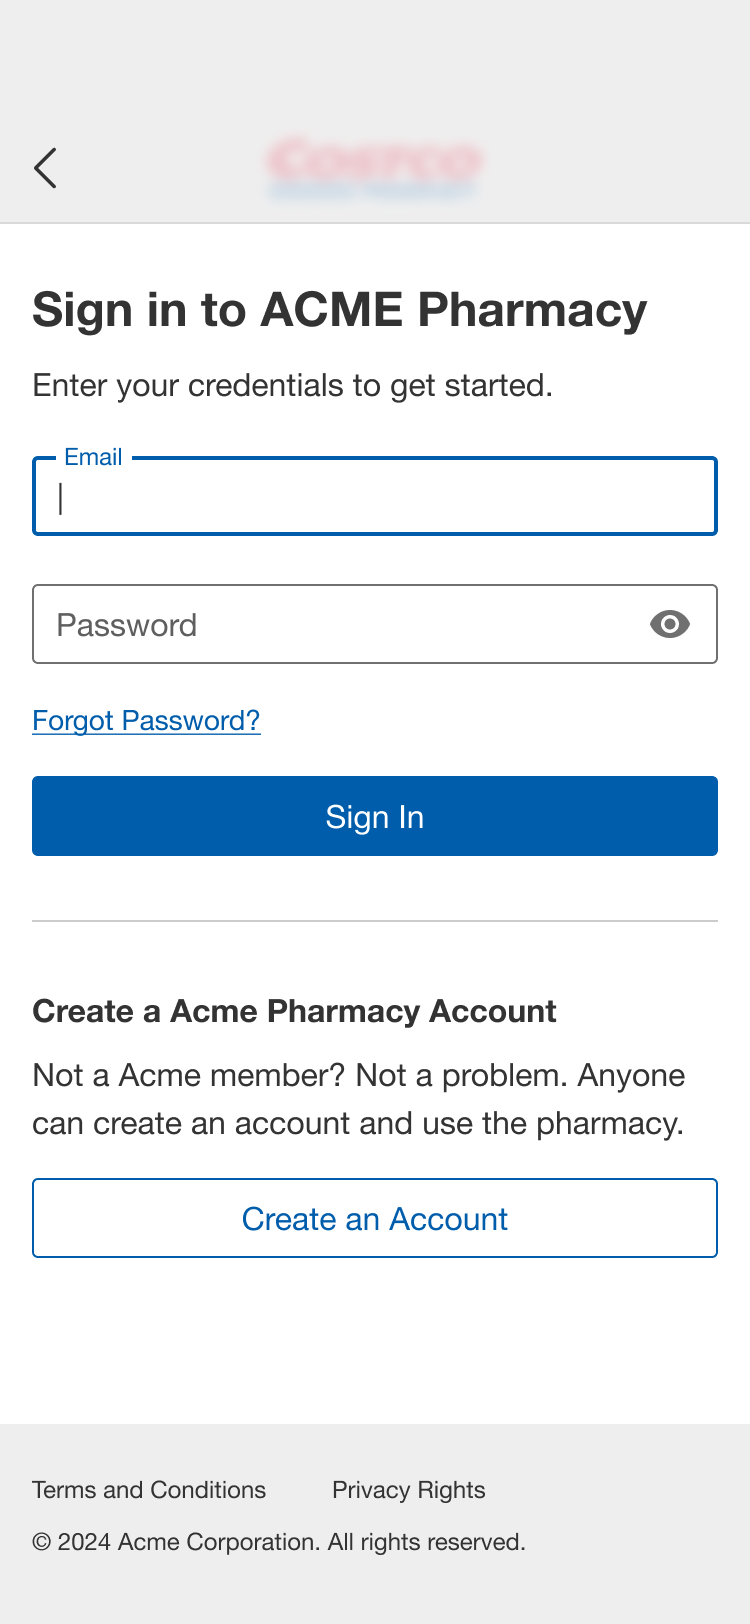This screenshot has width=750, height=1624.
Task: Toggle password visibility with the eye icon
Action: (670, 624)
